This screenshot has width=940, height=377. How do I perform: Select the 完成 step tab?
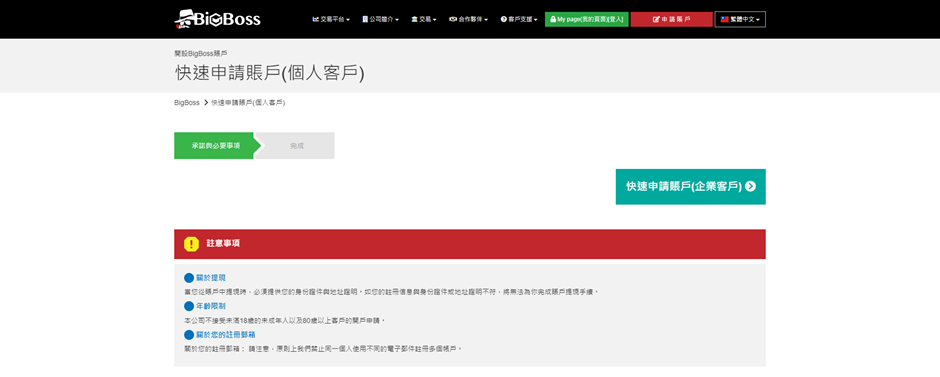pos(297,146)
